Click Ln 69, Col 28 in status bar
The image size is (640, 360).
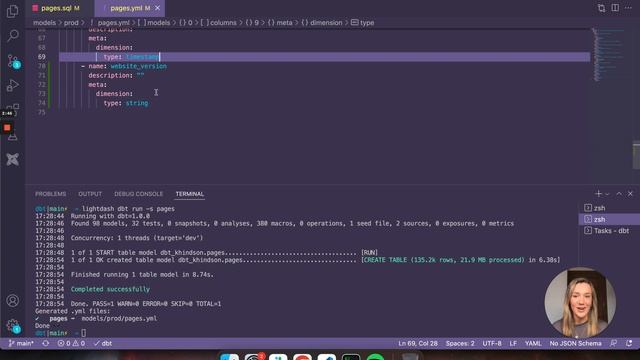pyautogui.click(x=418, y=344)
